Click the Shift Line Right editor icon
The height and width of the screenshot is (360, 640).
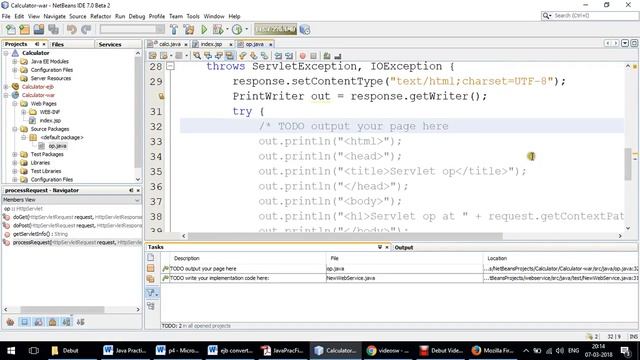tap(289, 56)
